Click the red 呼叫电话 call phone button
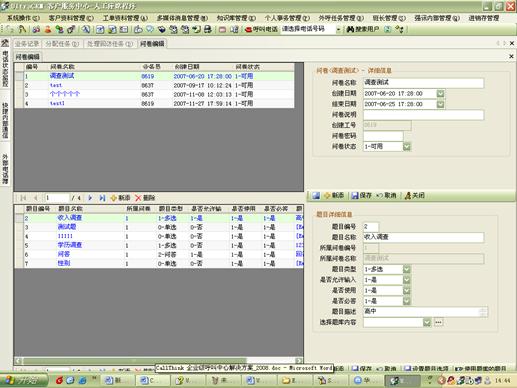The width and height of the screenshot is (517, 388). [261, 29]
